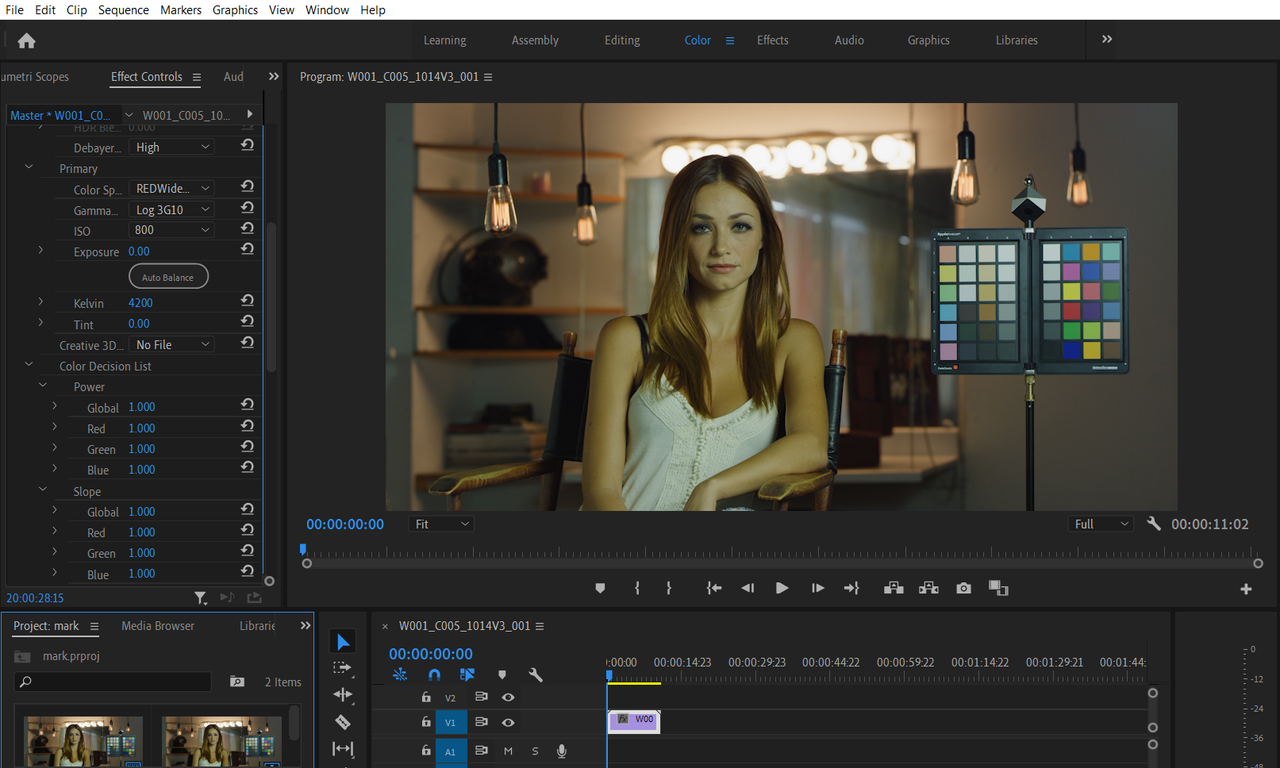Collapse the Color Decision List section
Screen dimensions: 1280x768
pos(29,366)
